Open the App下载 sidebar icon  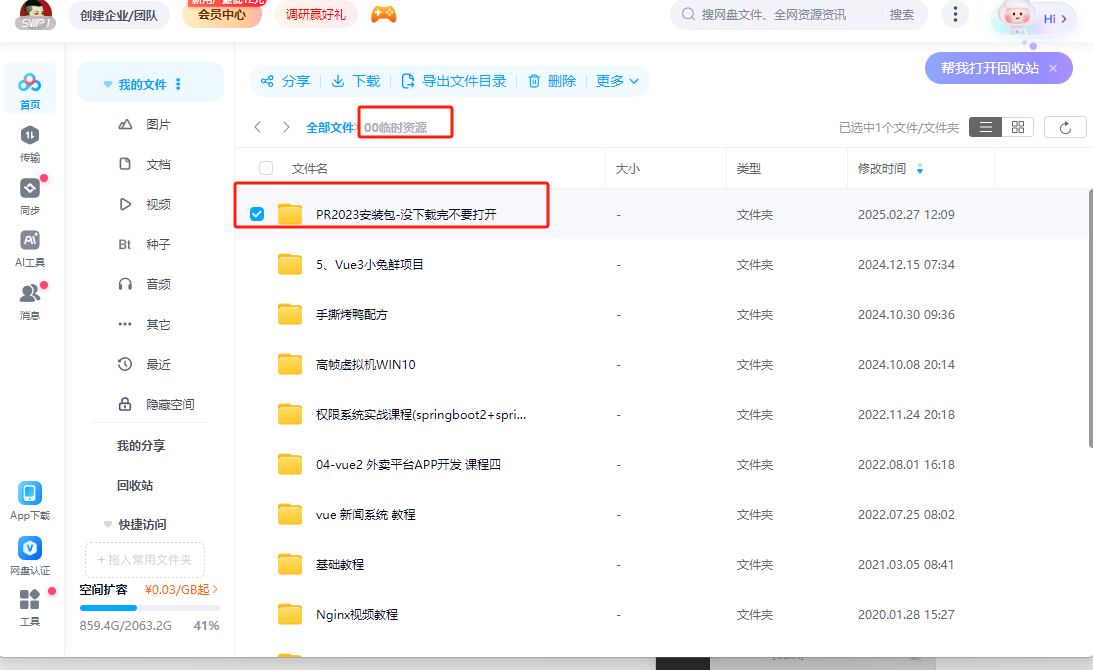30,494
